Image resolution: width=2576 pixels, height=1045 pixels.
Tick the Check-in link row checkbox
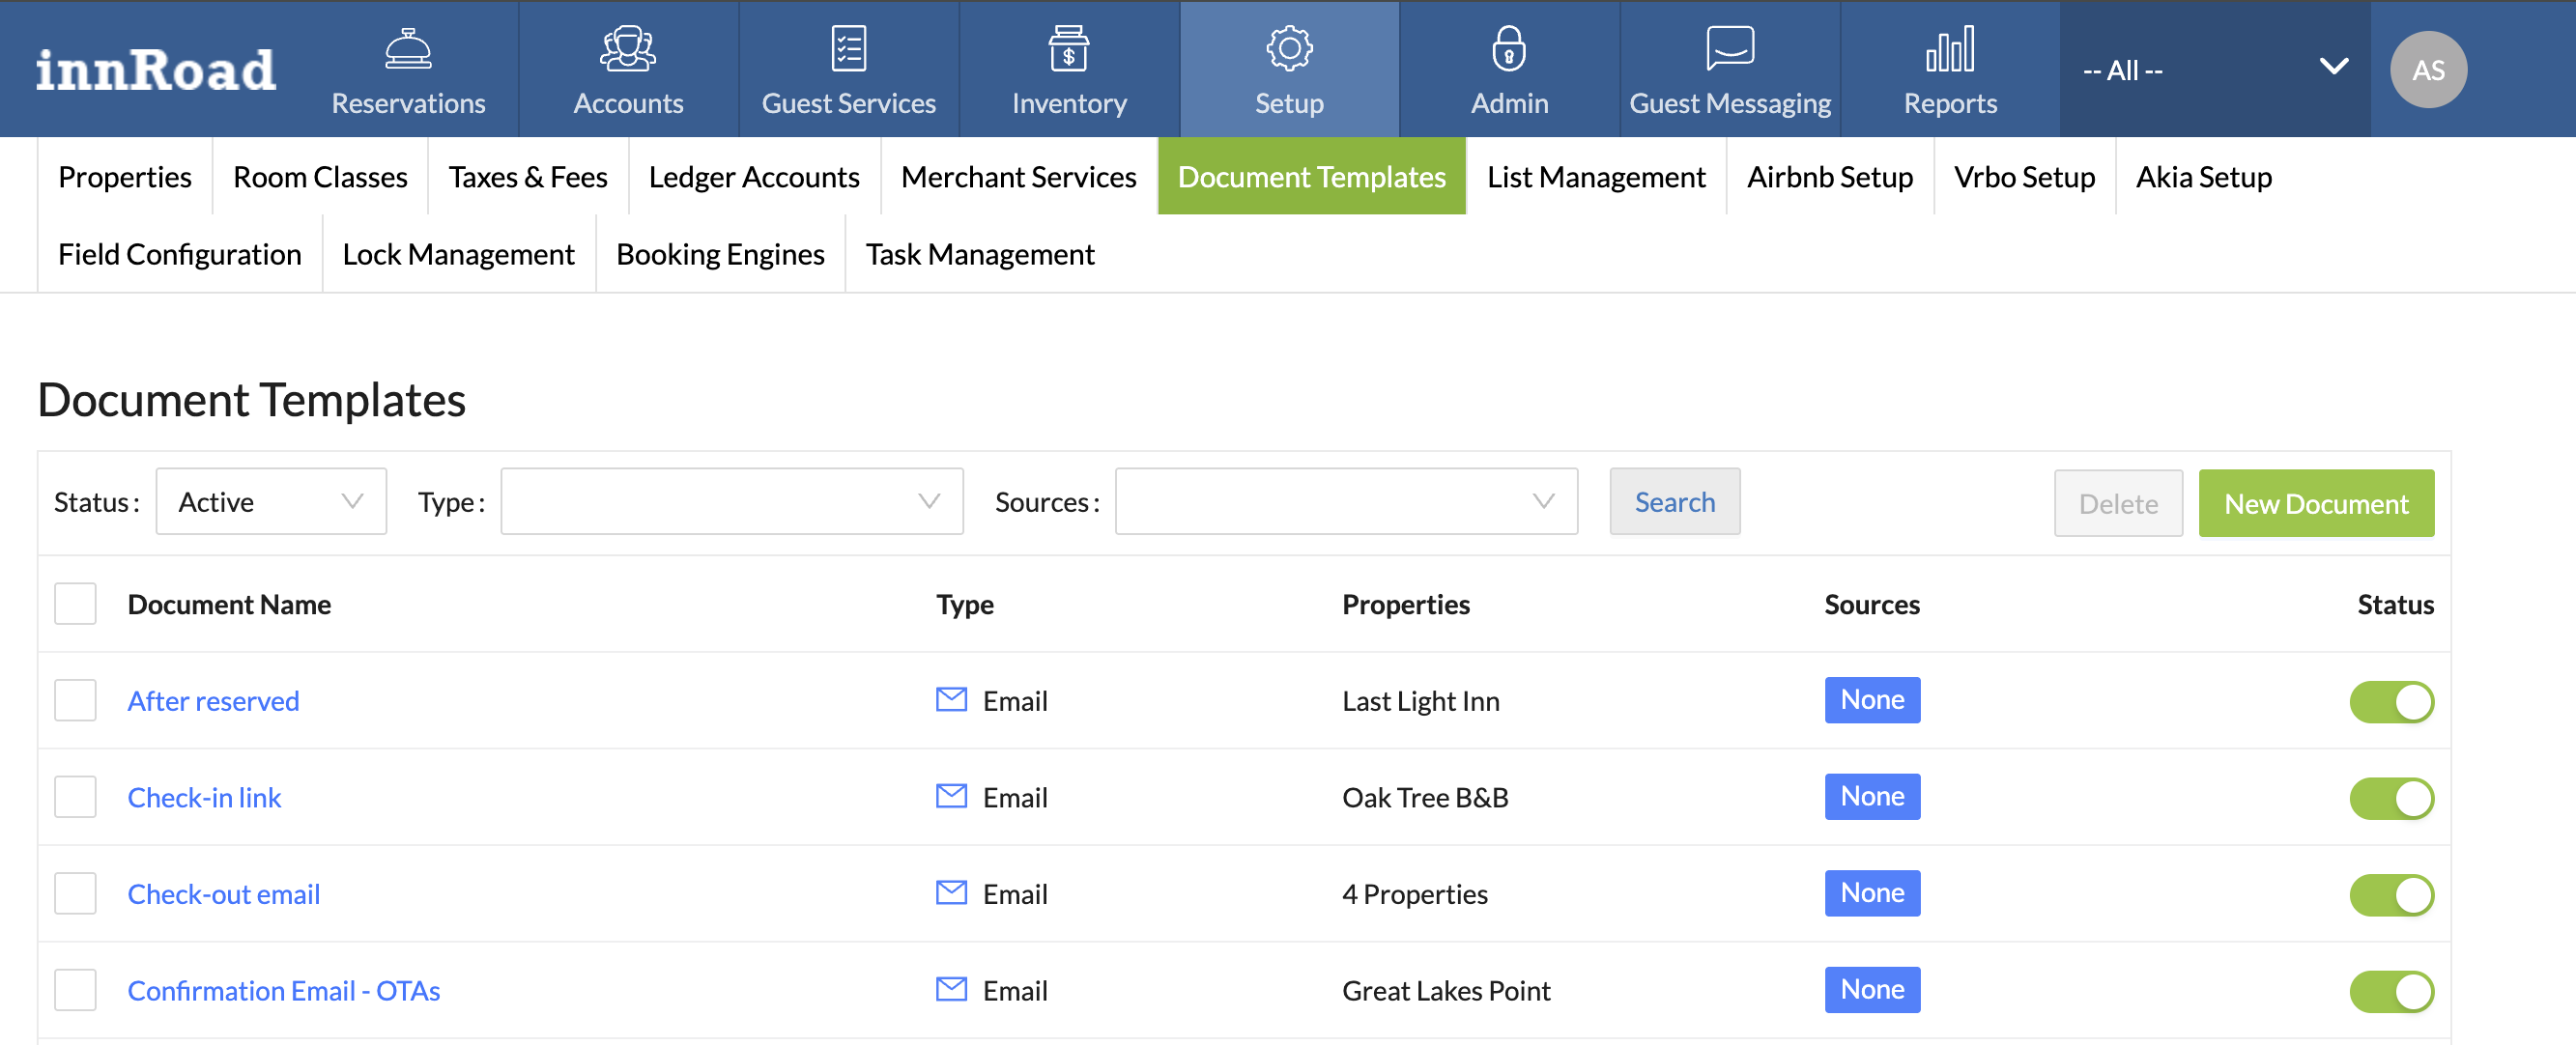coord(75,798)
